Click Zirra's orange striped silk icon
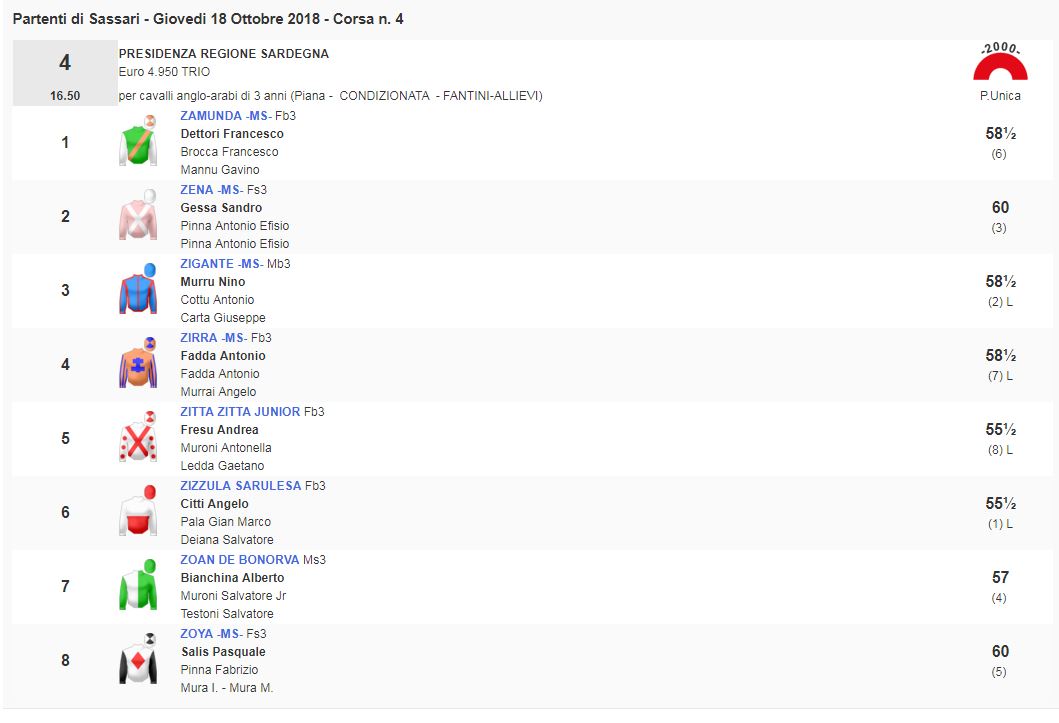1059x723 pixels. 137,364
